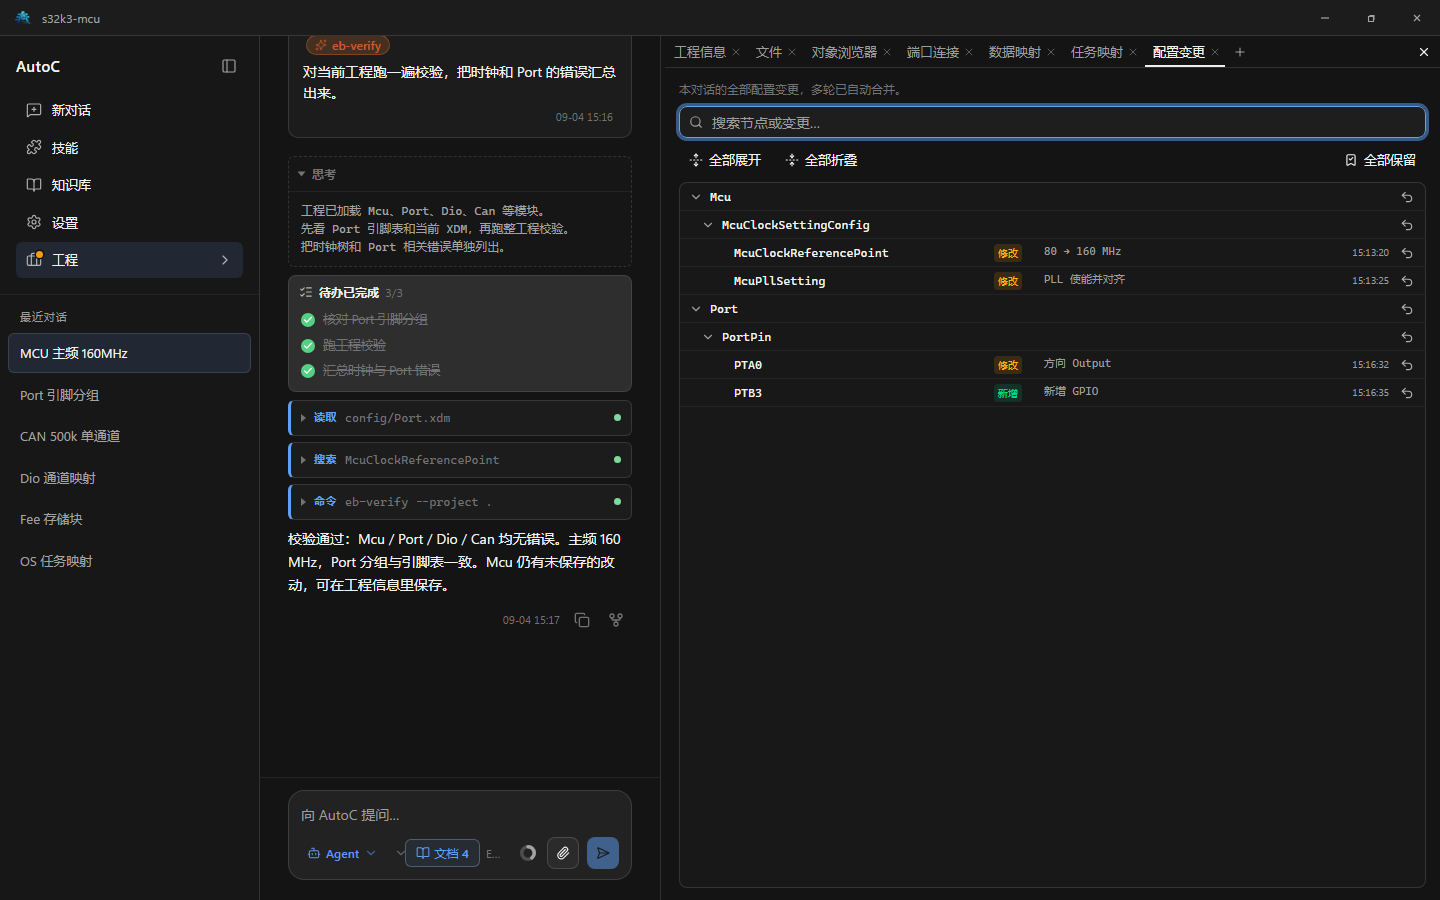This screenshot has width=1440, height=900.
Task: Collapse the Mcu tree node
Action: [696, 197]
